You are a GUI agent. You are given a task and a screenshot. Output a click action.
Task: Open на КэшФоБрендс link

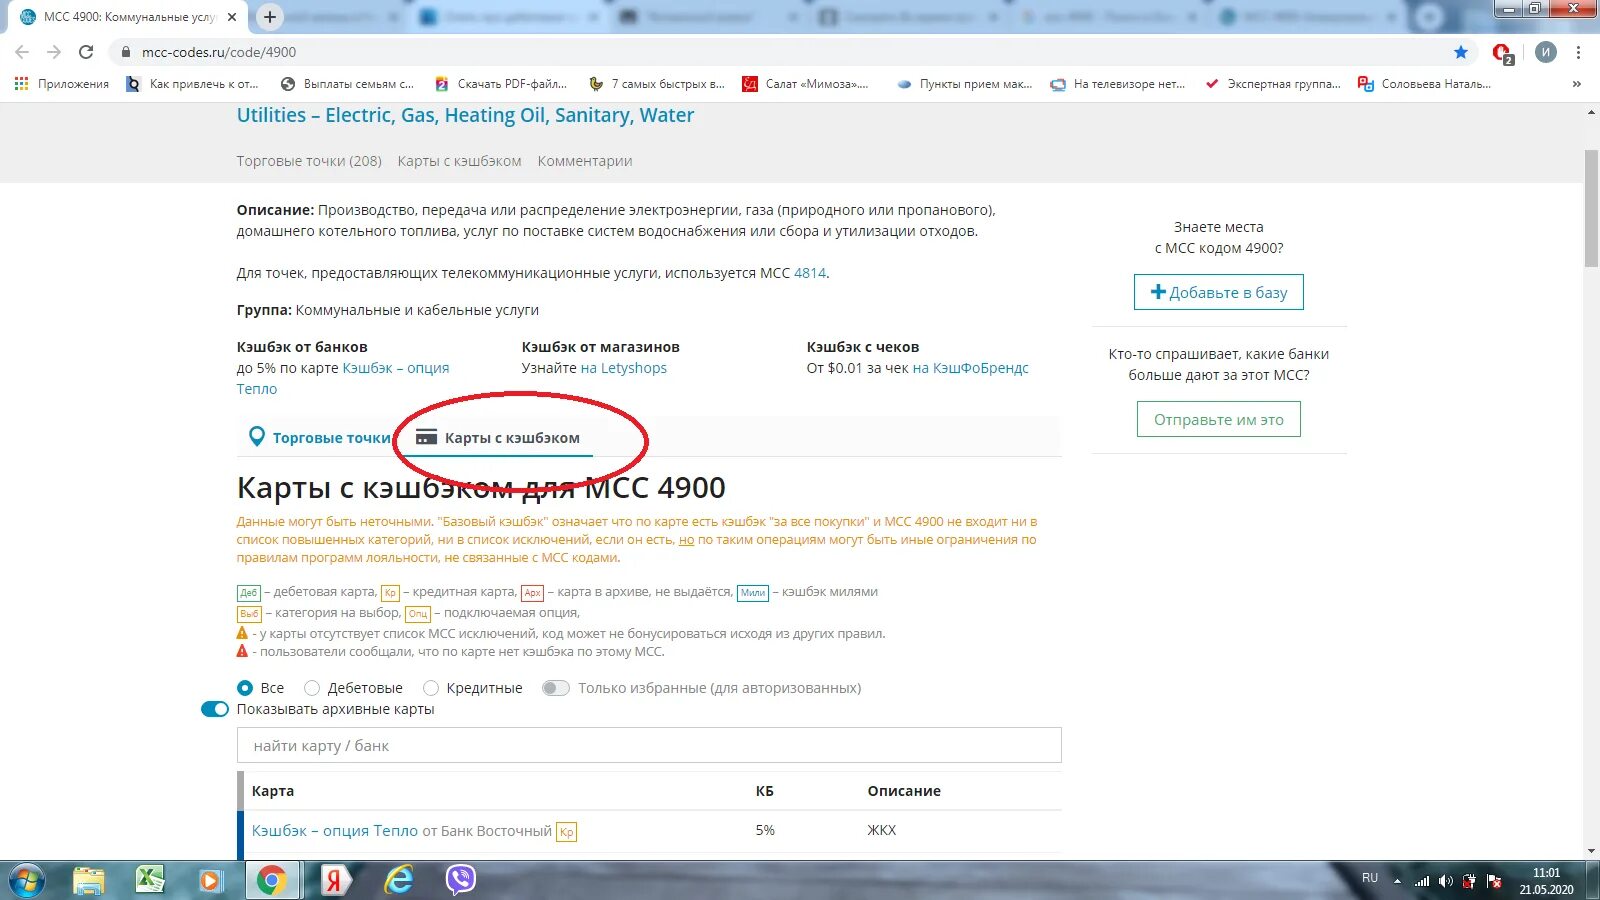(x=971, y=368)
